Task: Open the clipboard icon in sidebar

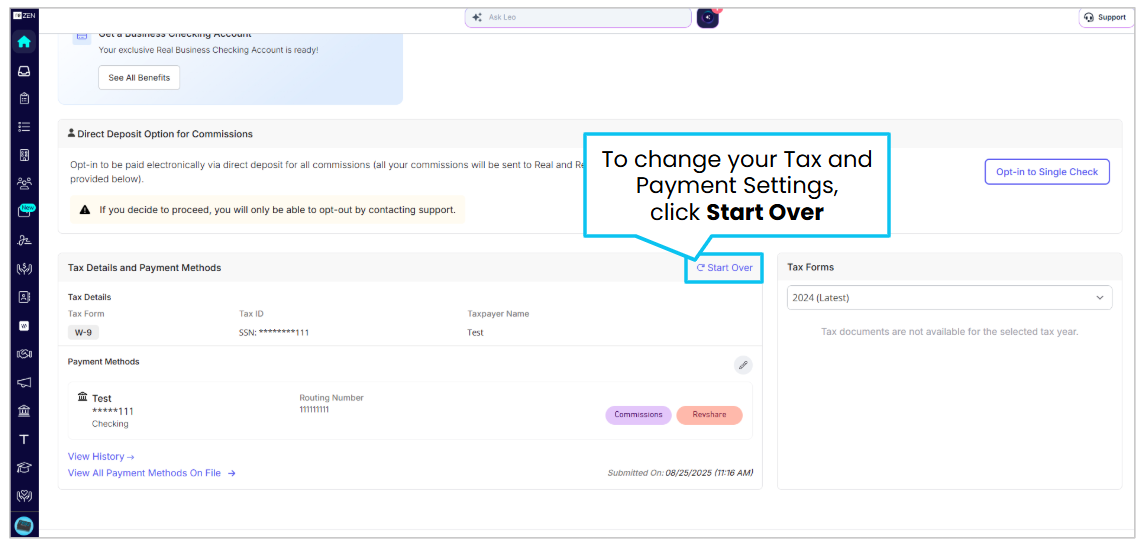Action: click(x=24, y=99)
